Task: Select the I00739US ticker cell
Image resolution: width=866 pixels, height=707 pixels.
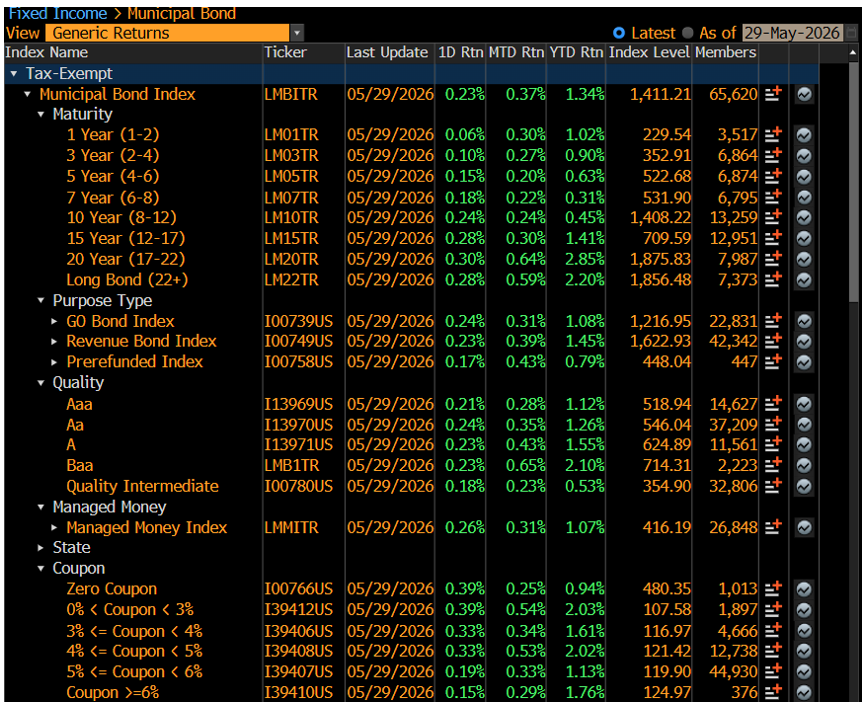Action: click(298, 321)
